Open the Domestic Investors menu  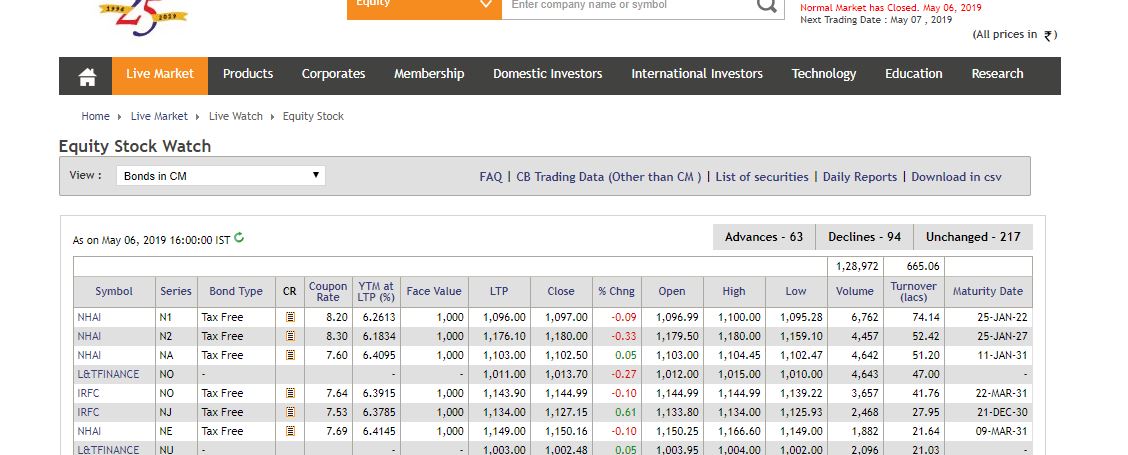[x=547, y=73]
